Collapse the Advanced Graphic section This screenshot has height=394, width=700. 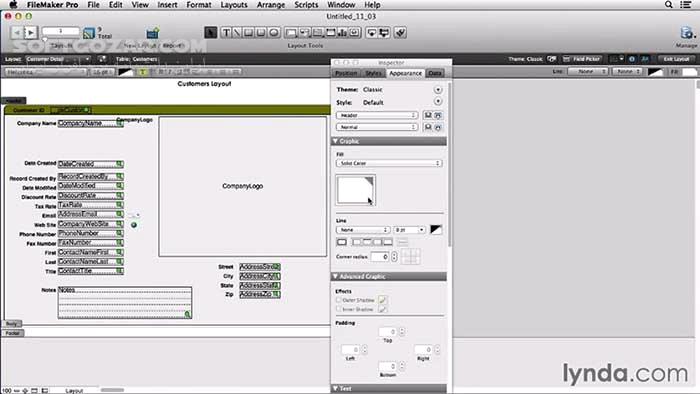click(335, 277)
